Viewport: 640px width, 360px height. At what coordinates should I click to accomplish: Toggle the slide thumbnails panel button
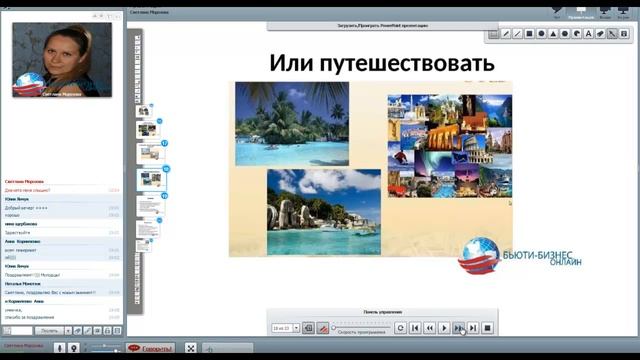[309, 328]
